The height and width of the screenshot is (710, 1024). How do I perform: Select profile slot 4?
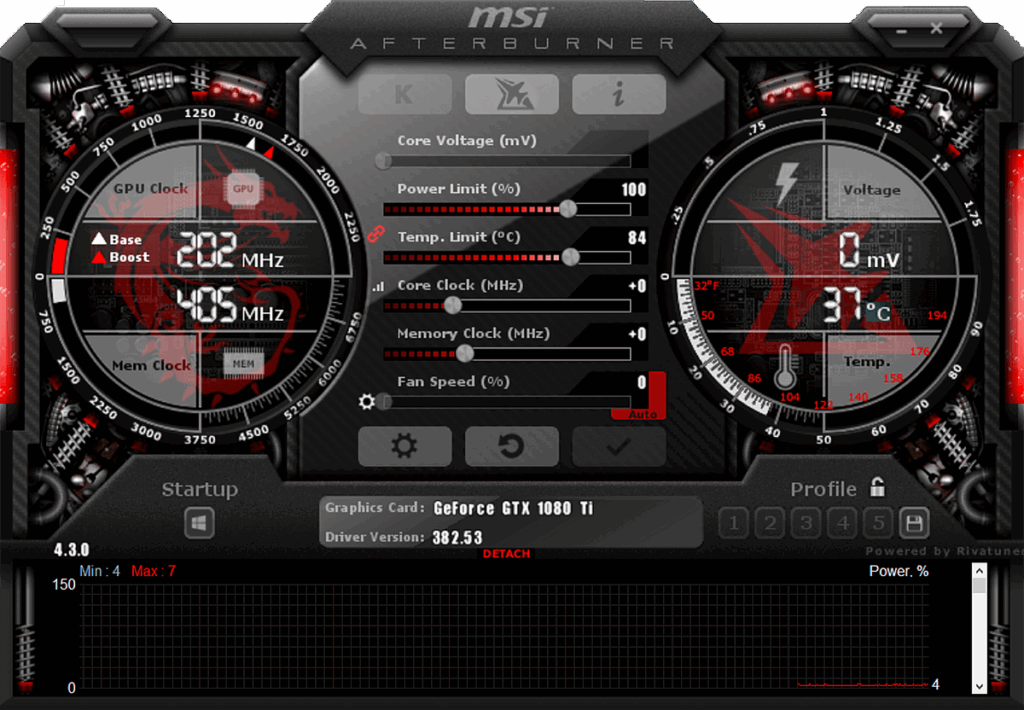pos(843,523)
